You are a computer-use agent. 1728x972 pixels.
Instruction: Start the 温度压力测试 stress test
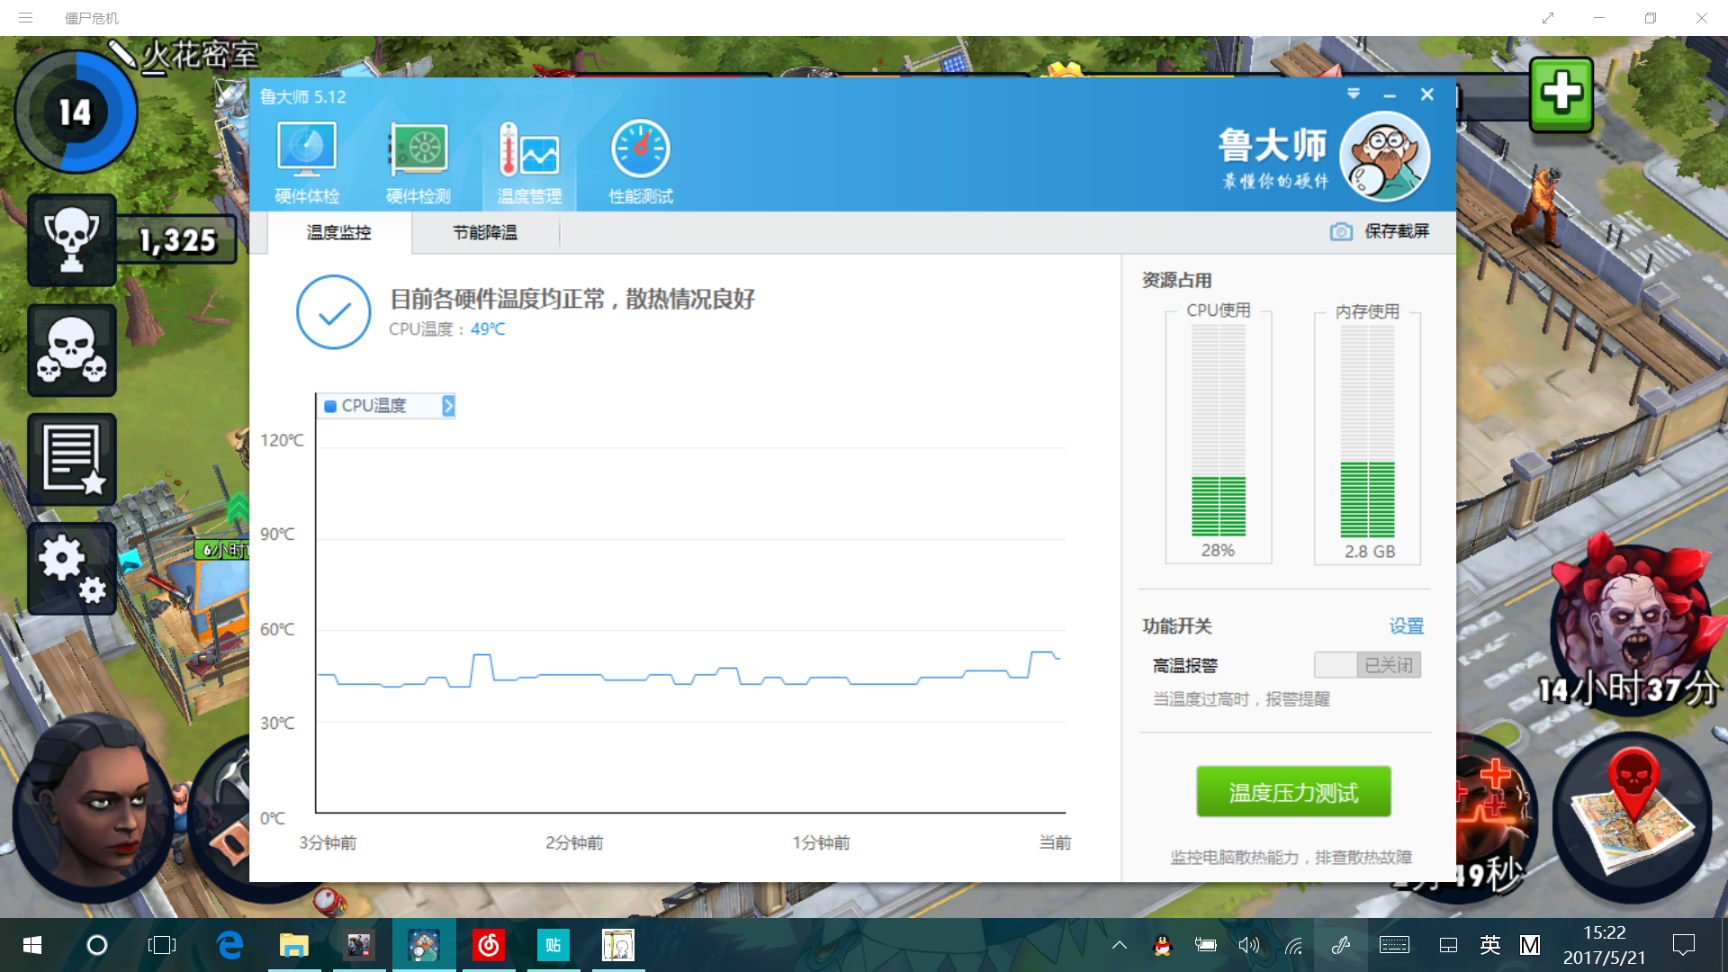point(1293,792)
